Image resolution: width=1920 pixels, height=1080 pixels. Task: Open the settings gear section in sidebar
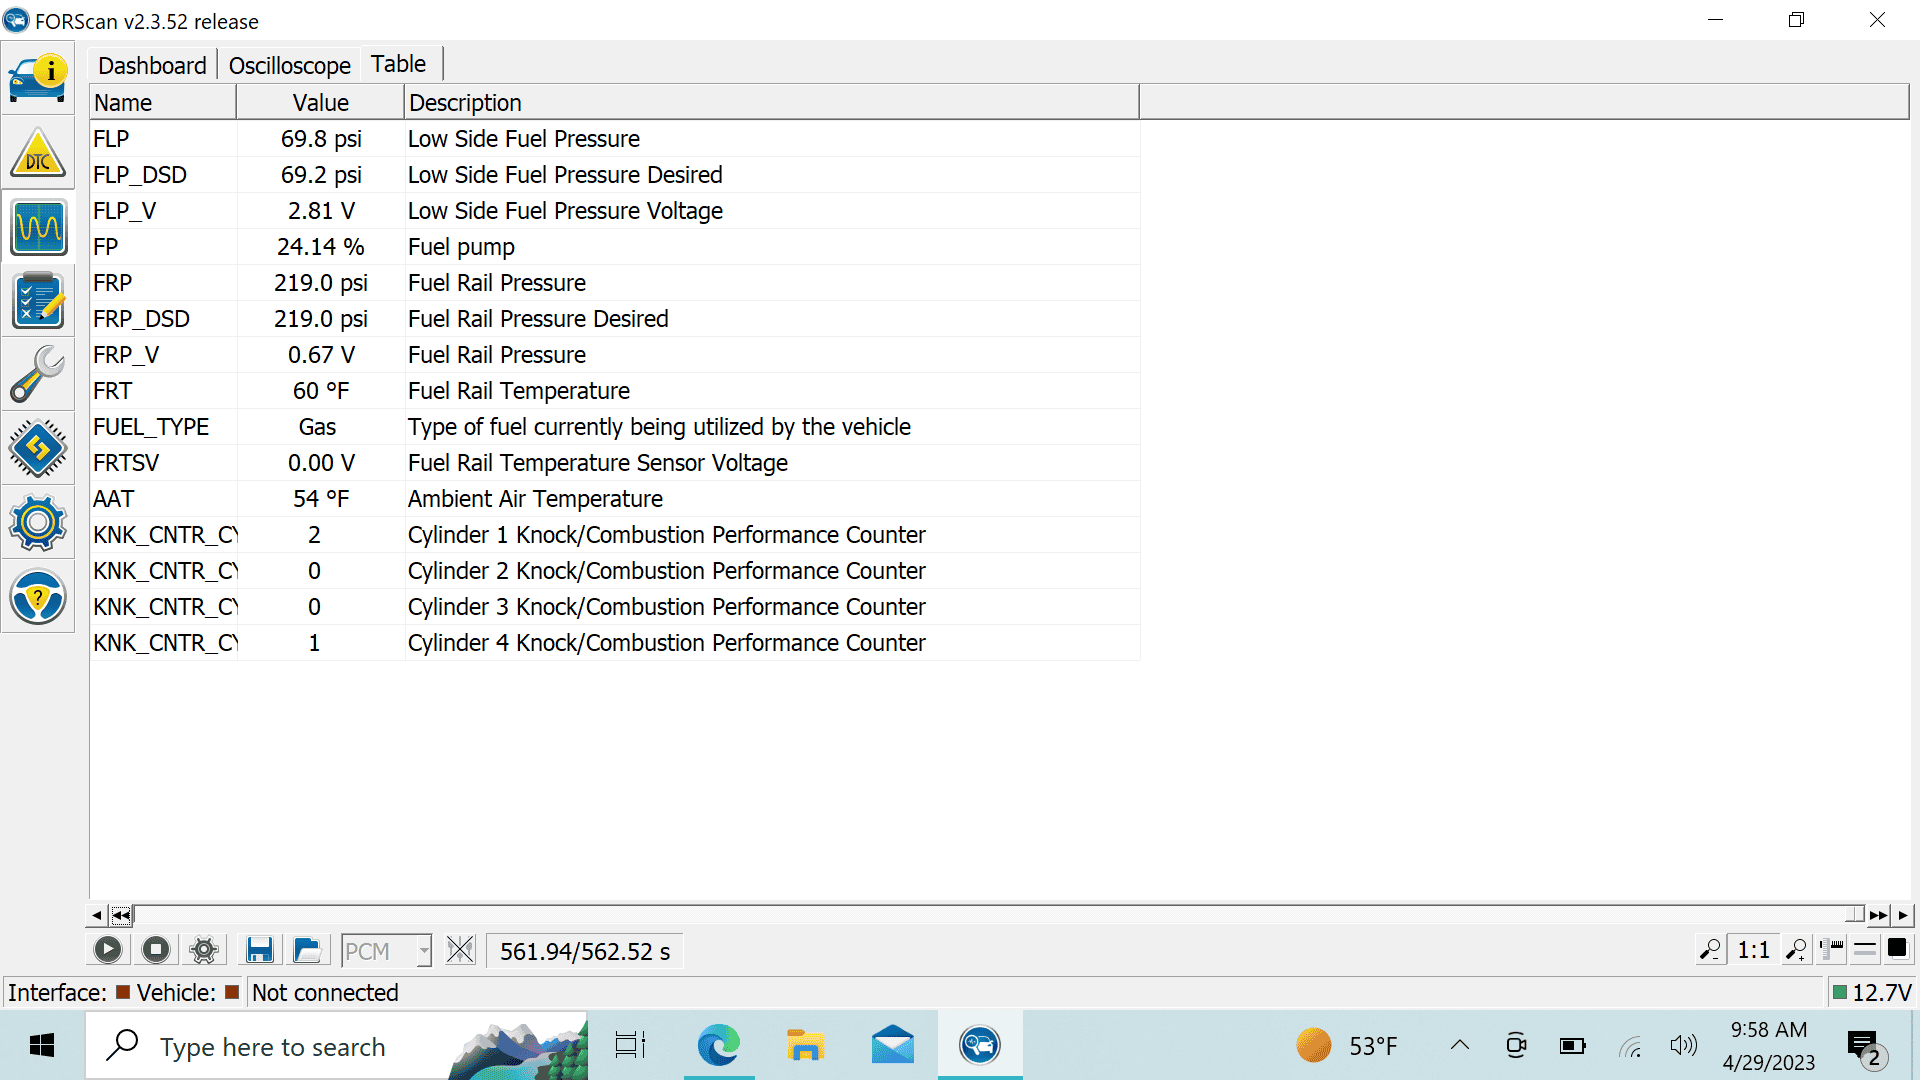coord(38,523)
